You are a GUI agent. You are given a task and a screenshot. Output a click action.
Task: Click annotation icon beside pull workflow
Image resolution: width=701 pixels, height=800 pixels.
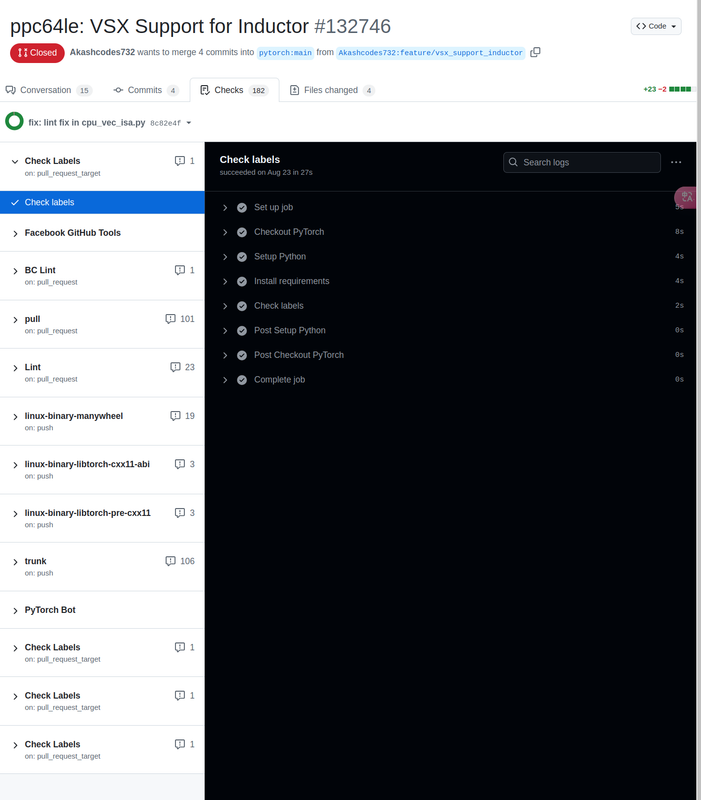click(170, 319)
